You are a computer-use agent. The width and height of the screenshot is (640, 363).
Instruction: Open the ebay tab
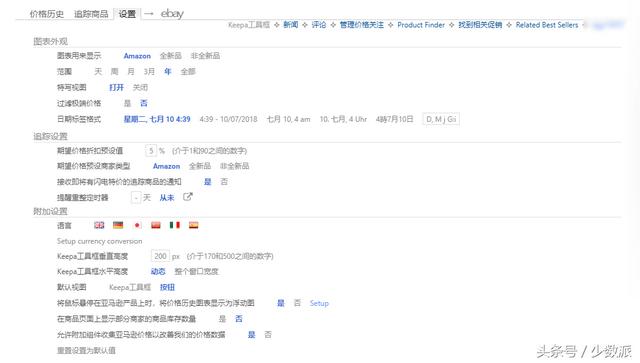point(172,13)
